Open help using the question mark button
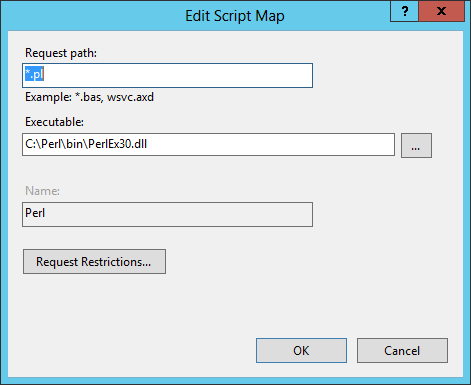471x385 pixels. point(404,11)
